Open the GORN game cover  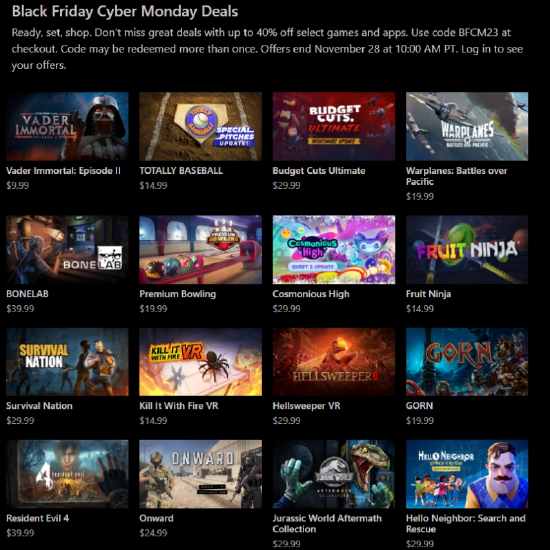467,362
